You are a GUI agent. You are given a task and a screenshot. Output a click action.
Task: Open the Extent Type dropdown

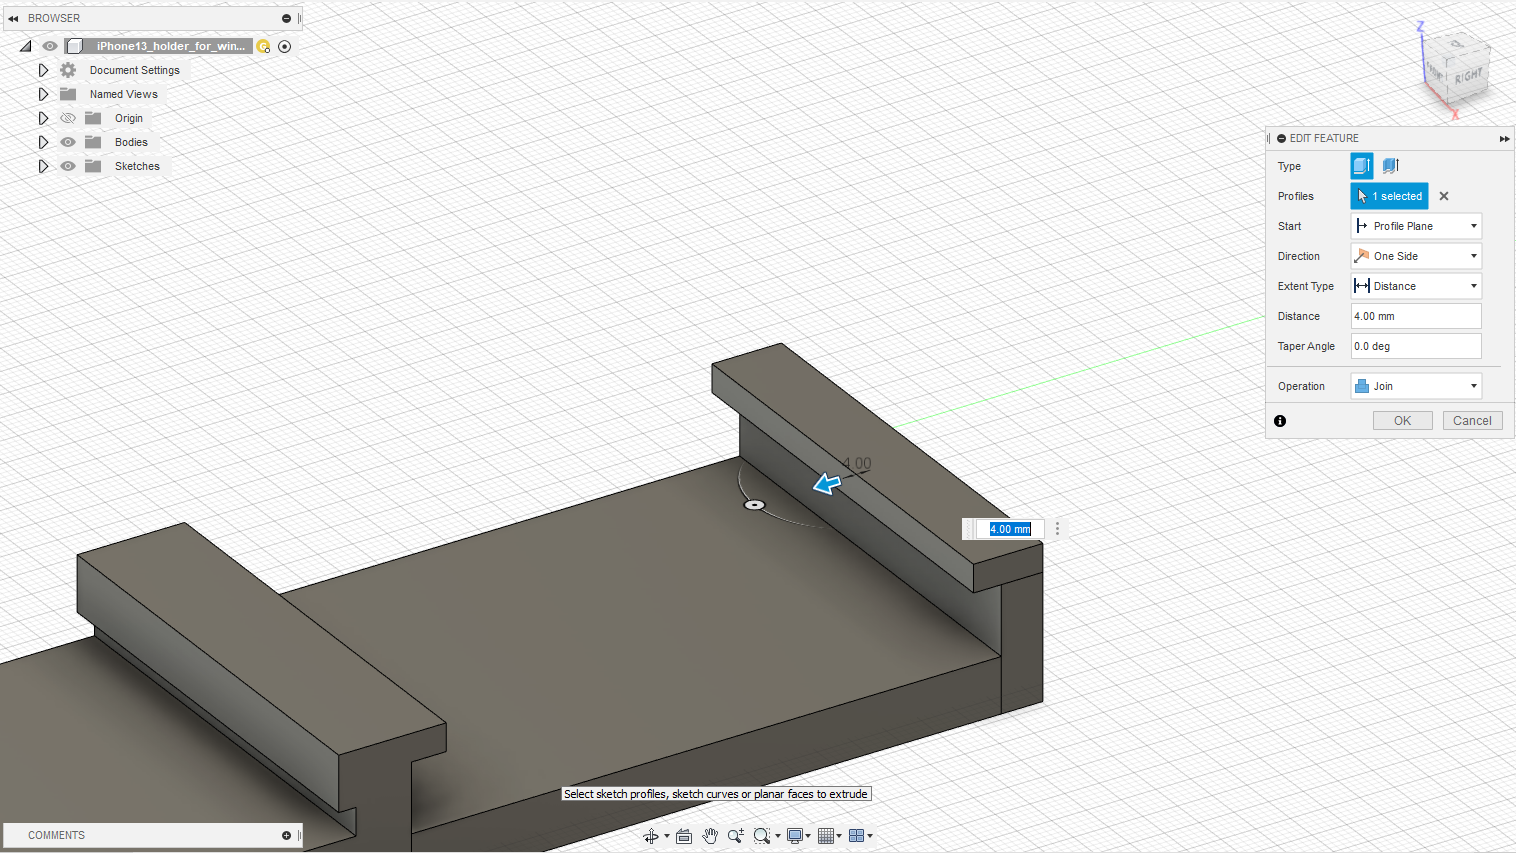(1416, 286)
